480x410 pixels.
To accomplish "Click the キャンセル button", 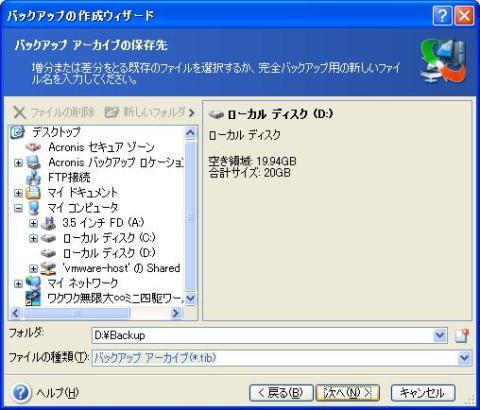I will [x=423, y=393].
